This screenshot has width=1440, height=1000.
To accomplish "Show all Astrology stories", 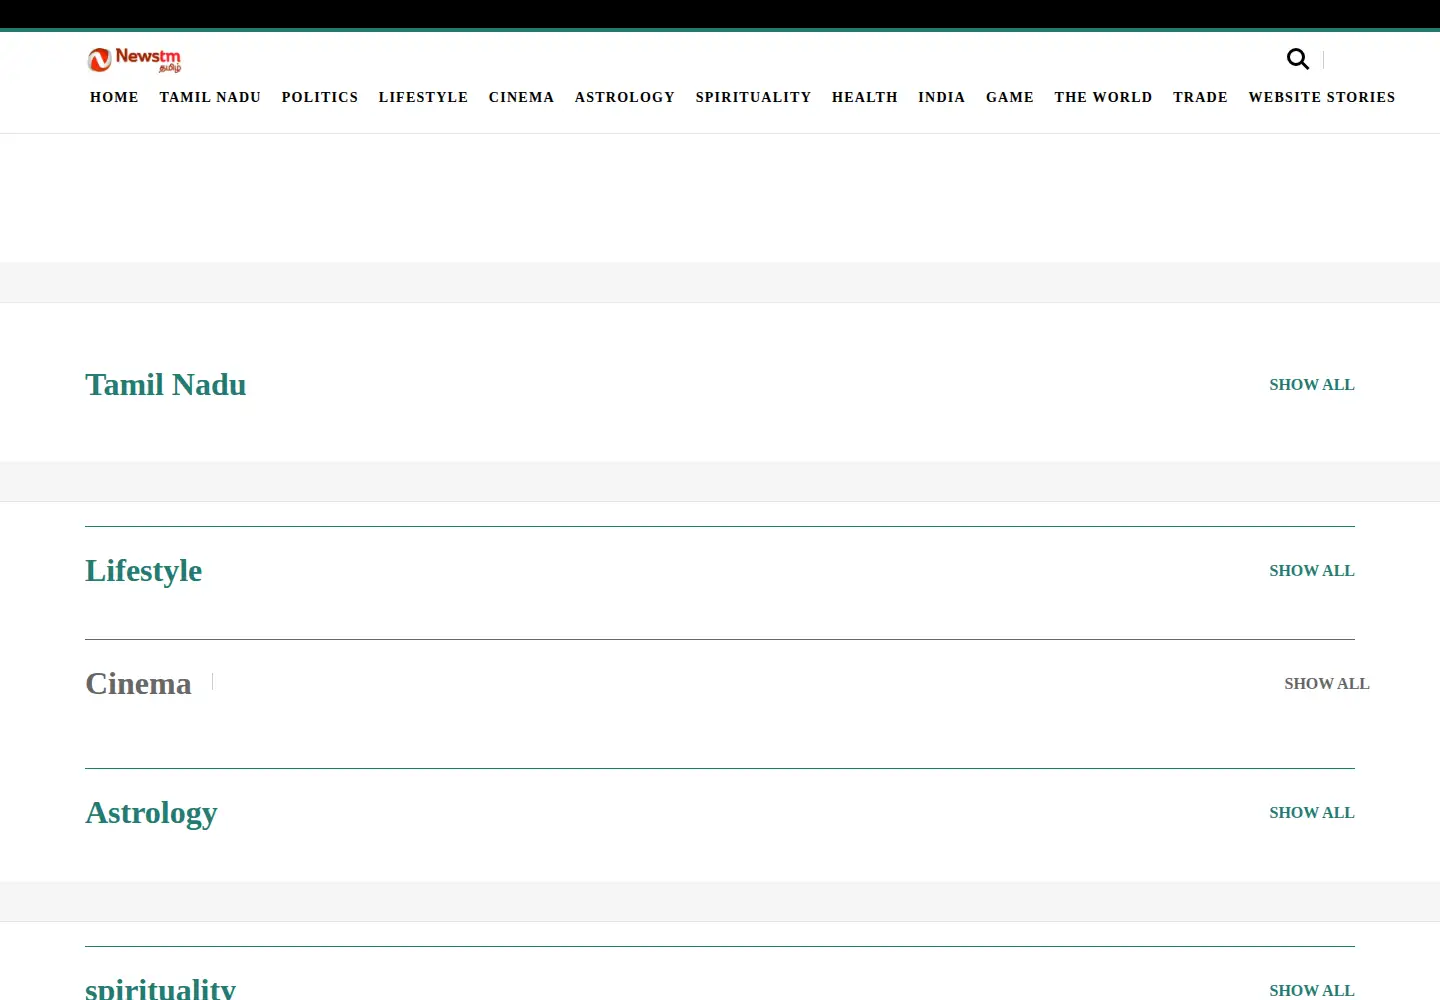I will click(1312, 813).
